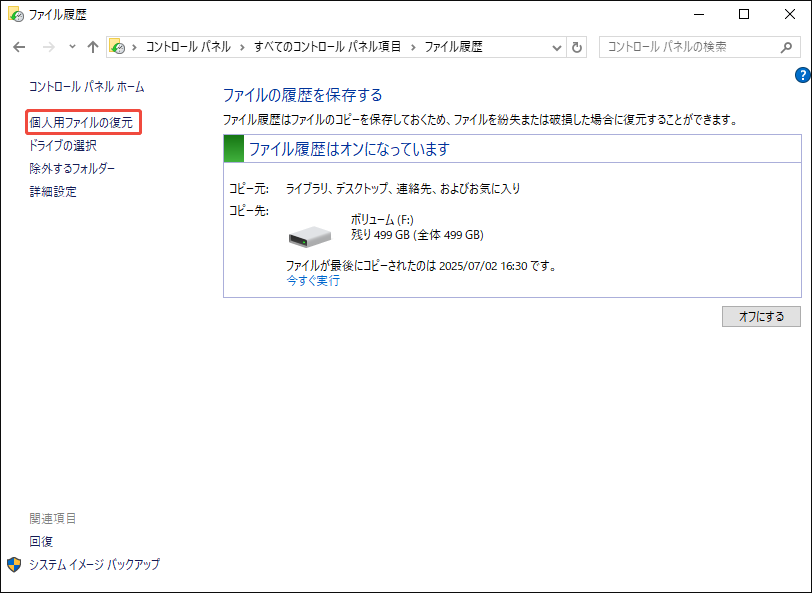Open the 回復 related link

coord(41,542)
